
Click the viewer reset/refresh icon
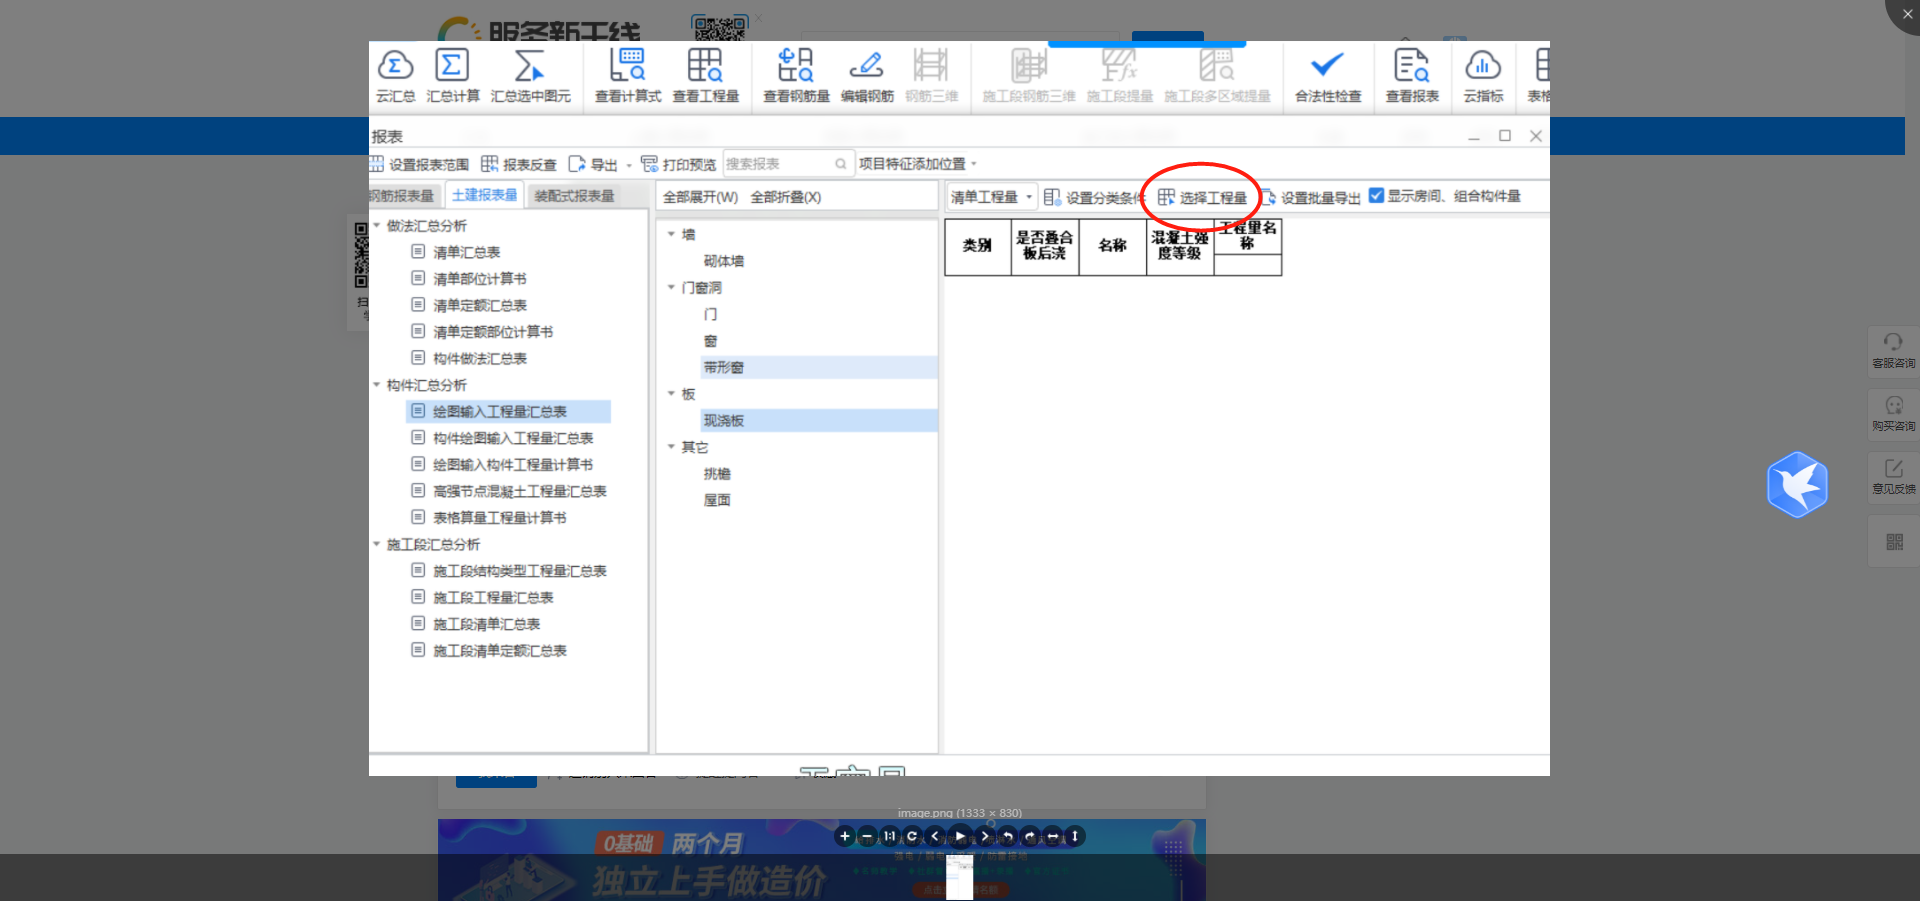(x=912, y=836)
